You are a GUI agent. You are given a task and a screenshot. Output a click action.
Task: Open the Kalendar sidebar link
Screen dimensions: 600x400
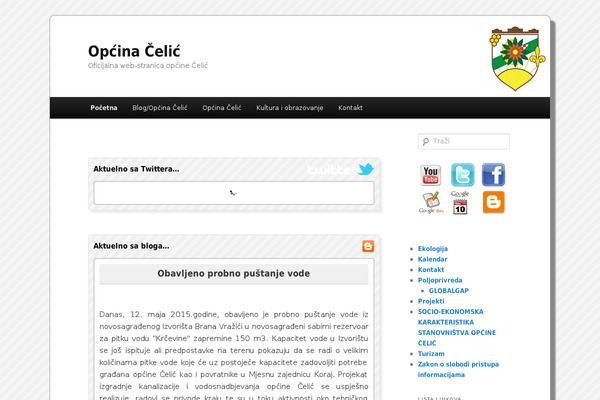click(432, 259)
